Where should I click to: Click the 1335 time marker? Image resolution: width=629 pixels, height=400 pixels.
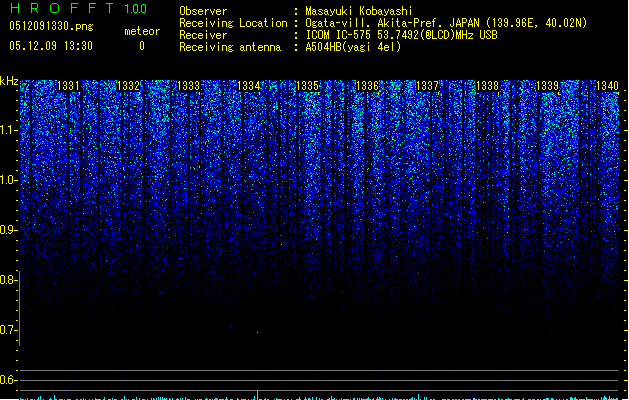coord(308,86)
